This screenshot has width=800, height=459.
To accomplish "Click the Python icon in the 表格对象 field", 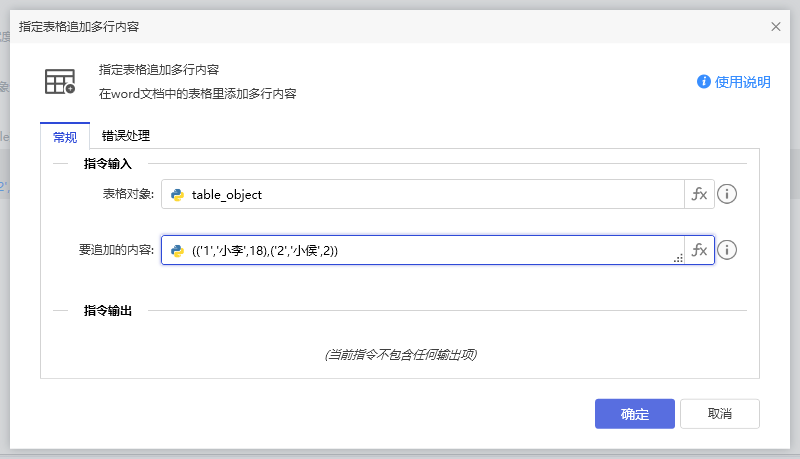I will [177, 195].
